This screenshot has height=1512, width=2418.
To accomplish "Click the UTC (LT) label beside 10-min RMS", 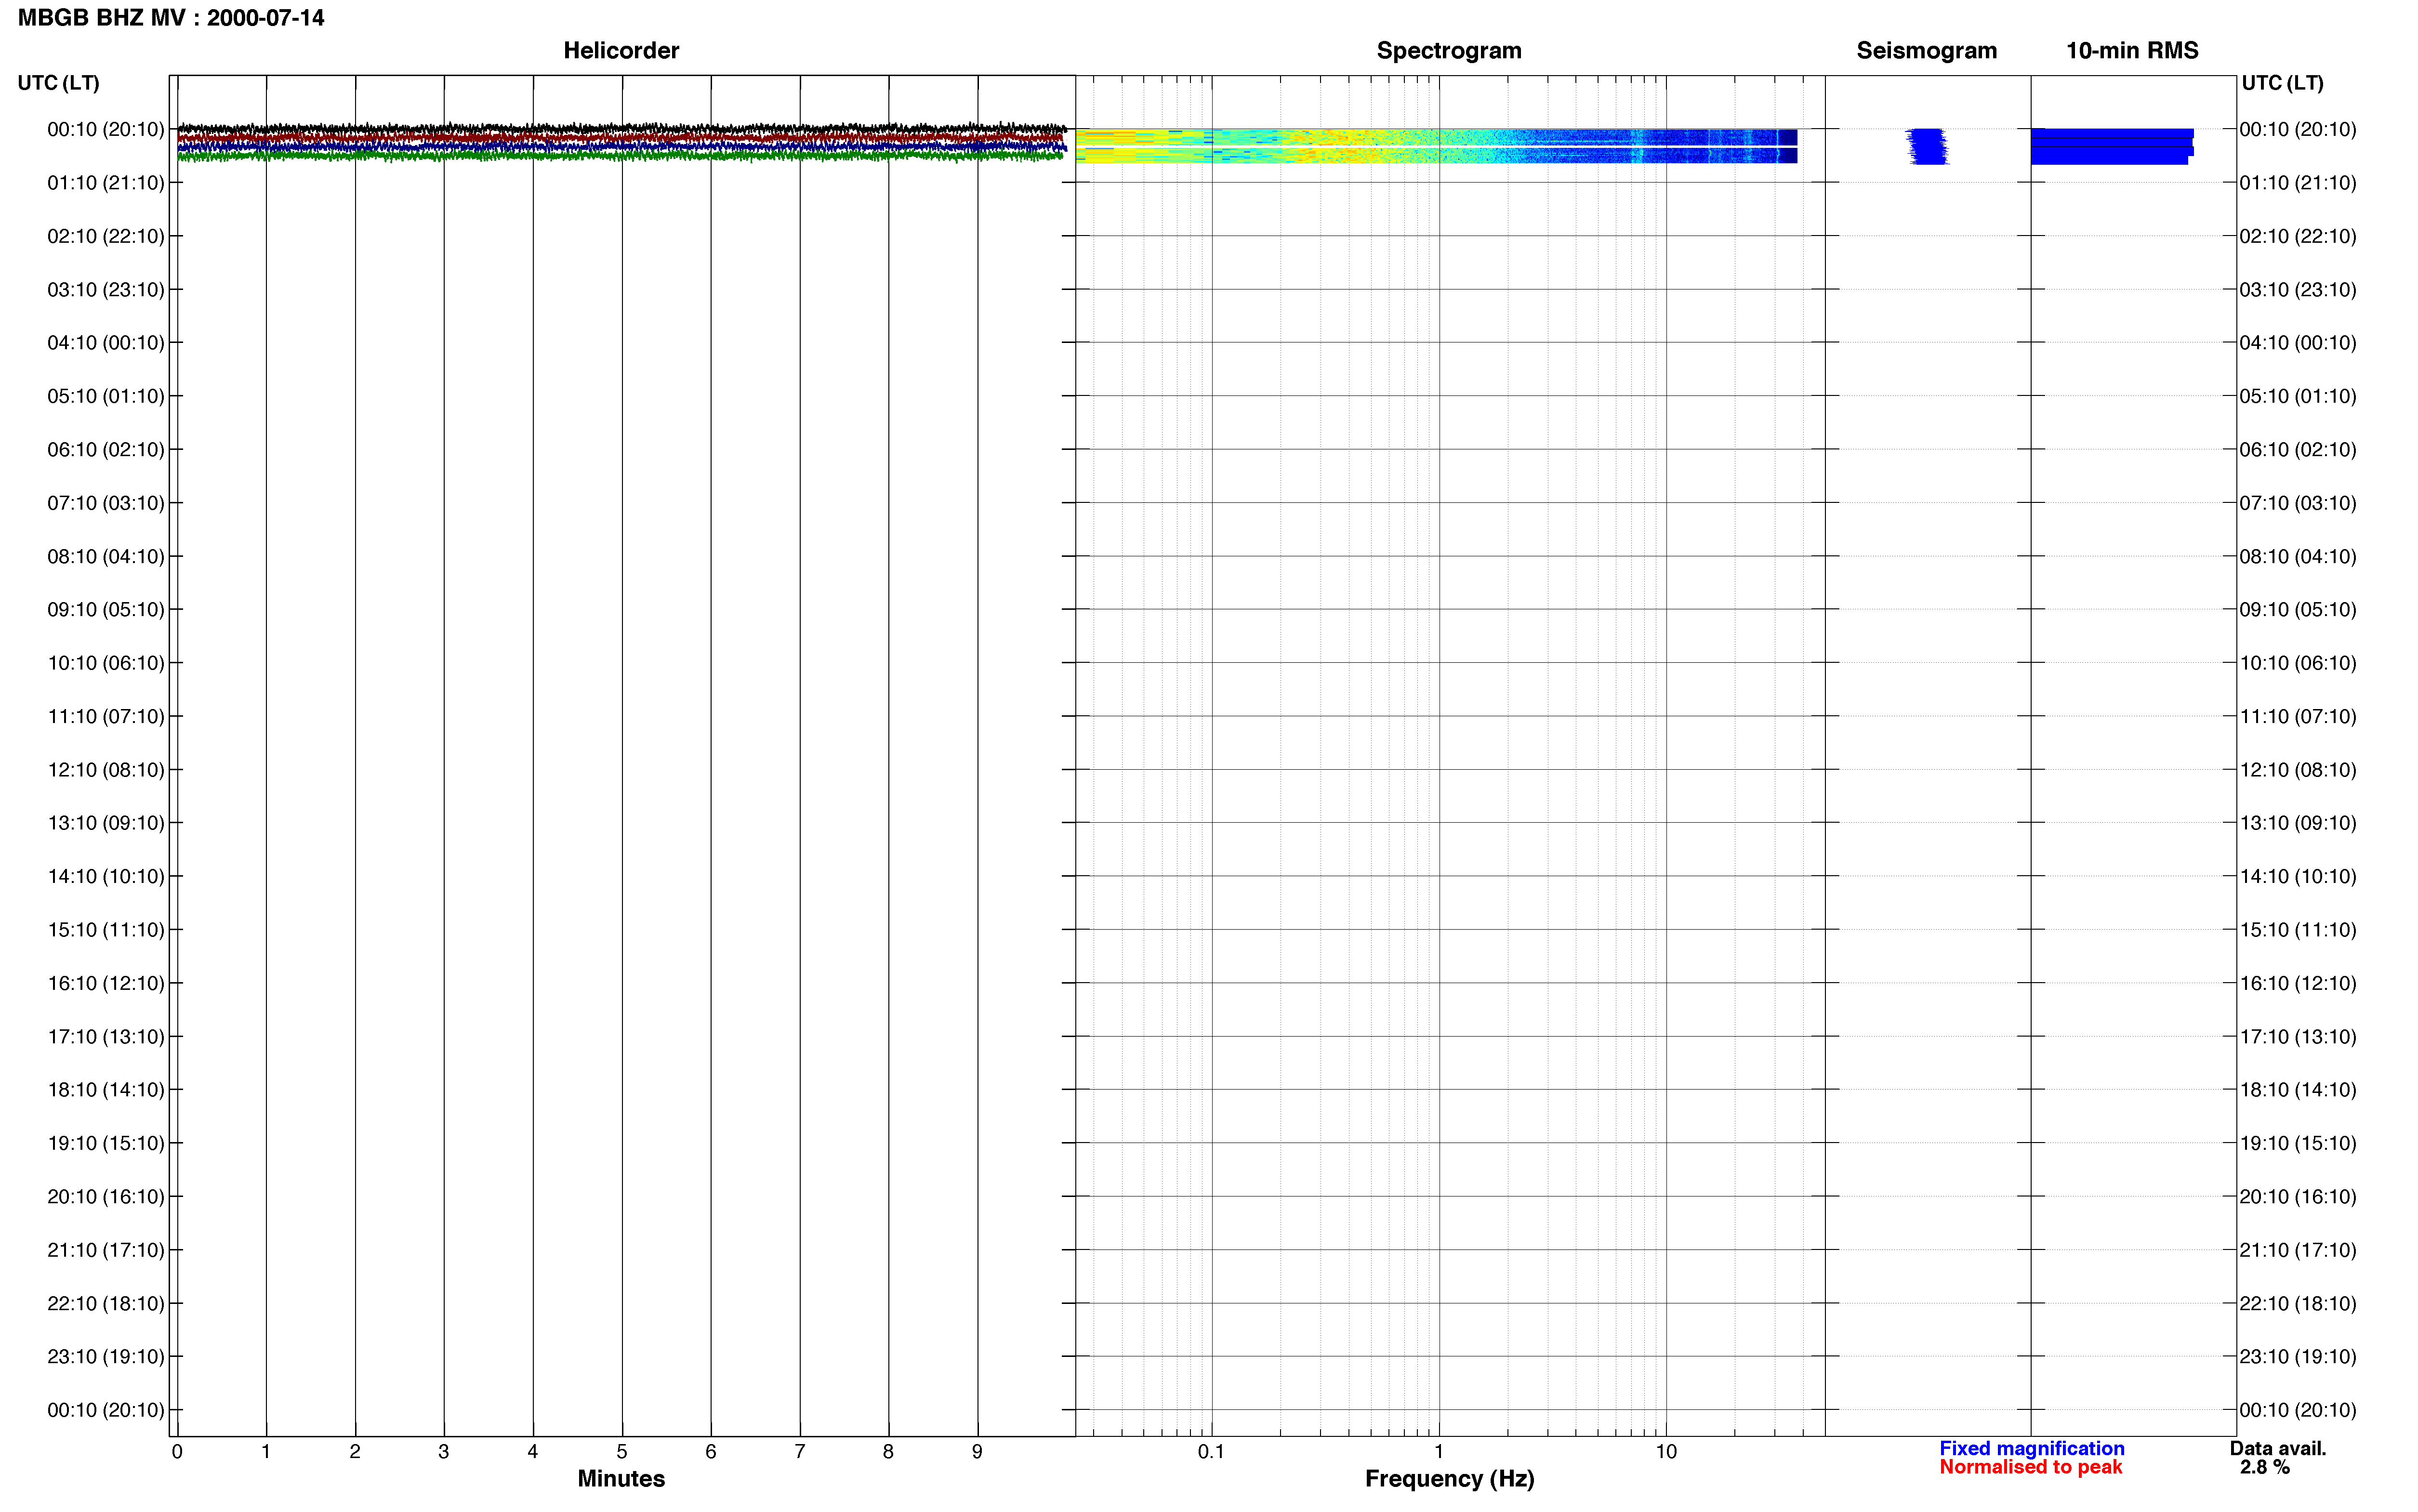I will 2282,83.
